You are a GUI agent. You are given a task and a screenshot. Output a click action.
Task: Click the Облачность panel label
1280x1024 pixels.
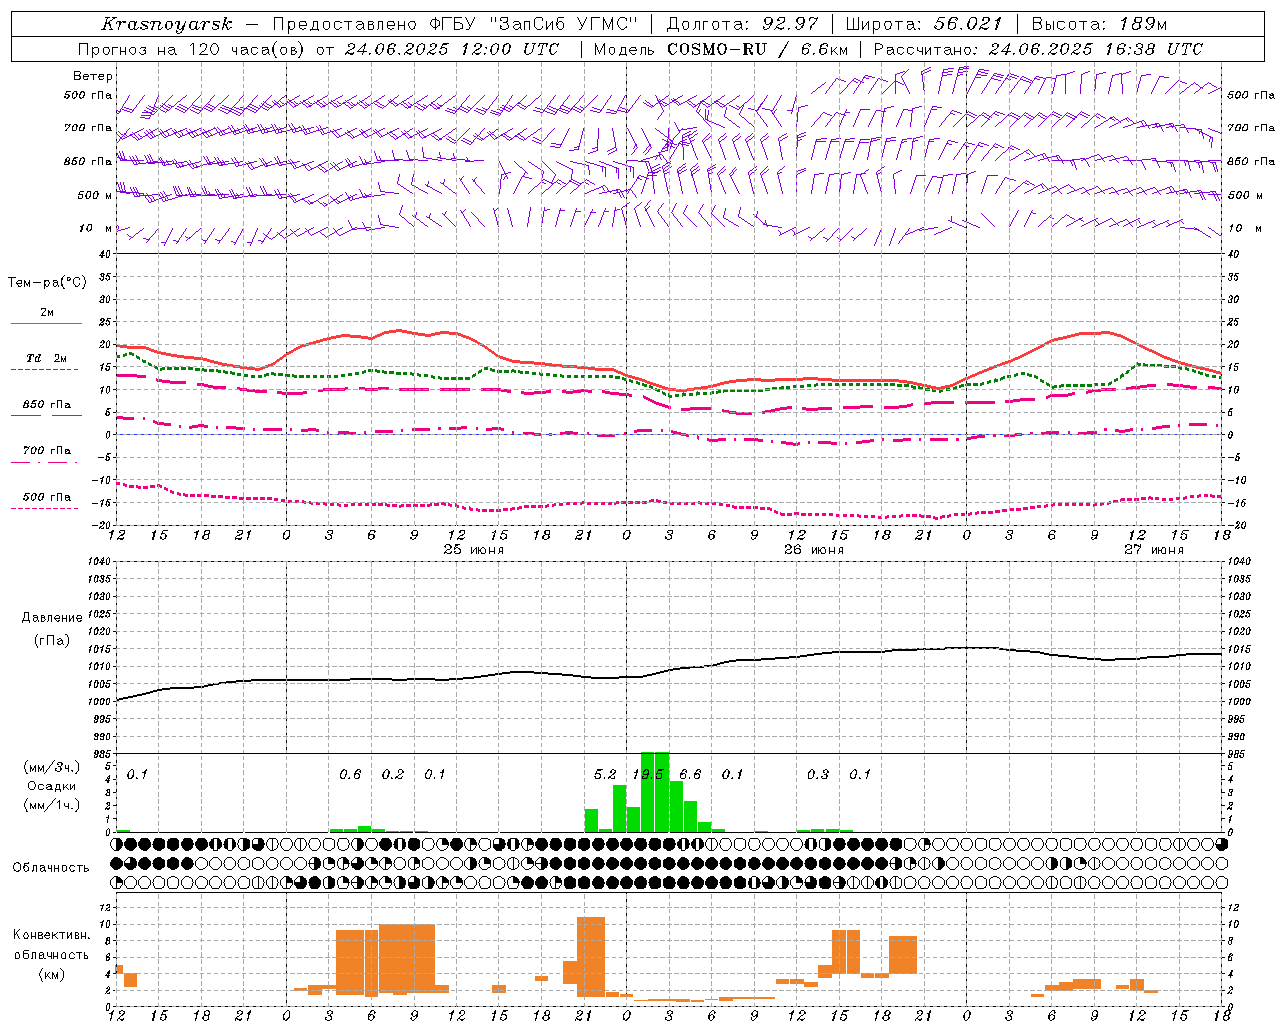51,868
